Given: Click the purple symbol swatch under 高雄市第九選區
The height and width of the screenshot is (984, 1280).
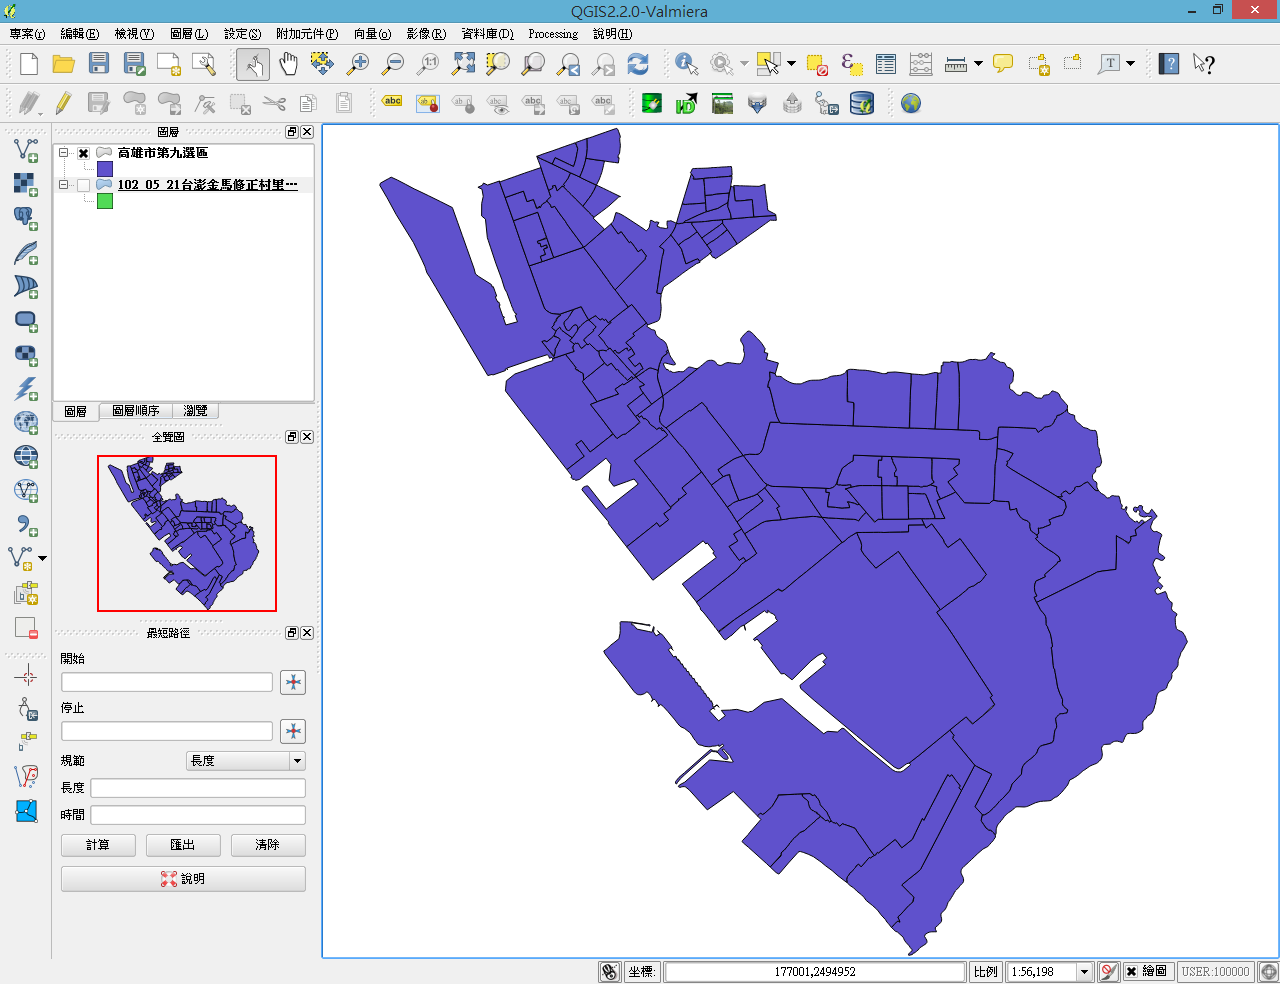Looking at the screenshot, I should point(105,169).
